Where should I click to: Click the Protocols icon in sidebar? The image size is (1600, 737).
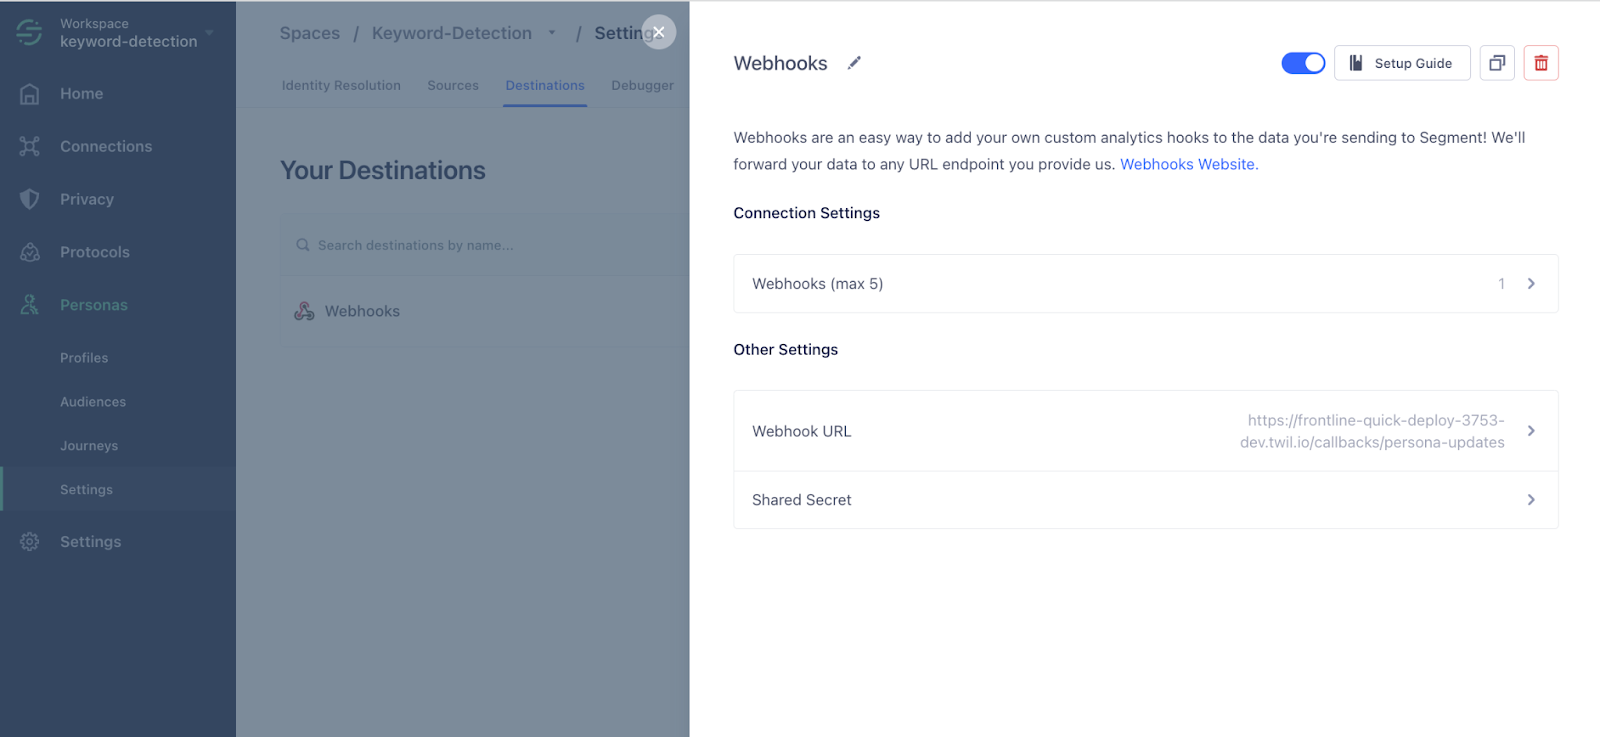click(x=30, y=252)
